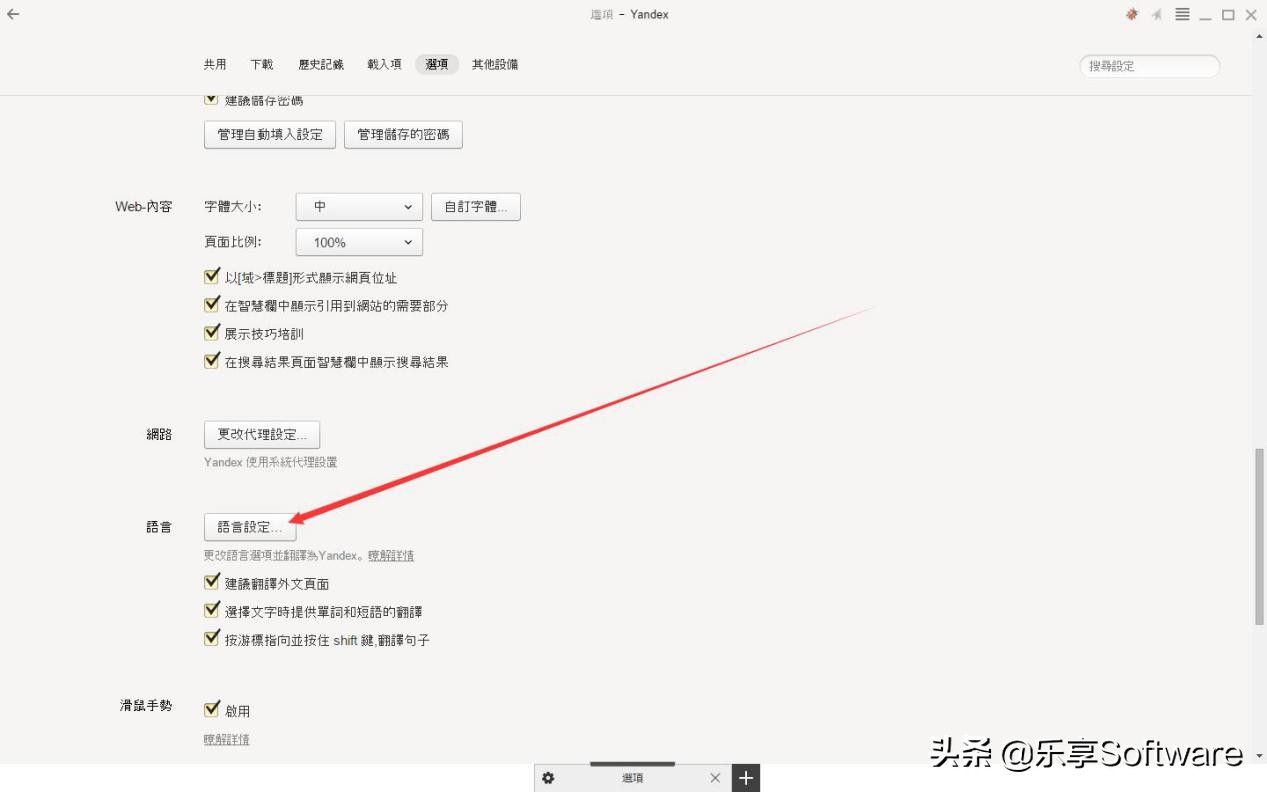Viewport: 1267px width, 792px height.
Task: Open the Yandex browser main menu
Action: (1183, 14)
